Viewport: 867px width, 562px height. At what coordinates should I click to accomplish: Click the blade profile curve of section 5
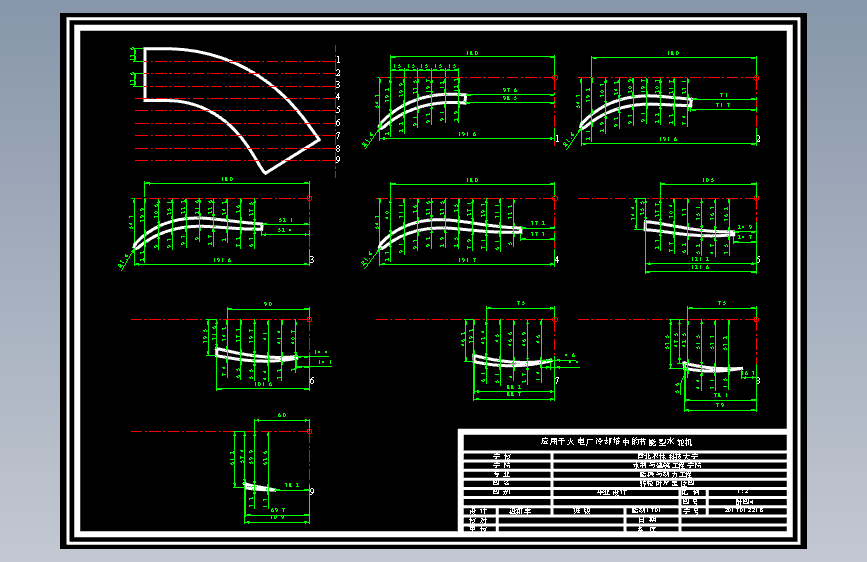click(690, 230)
